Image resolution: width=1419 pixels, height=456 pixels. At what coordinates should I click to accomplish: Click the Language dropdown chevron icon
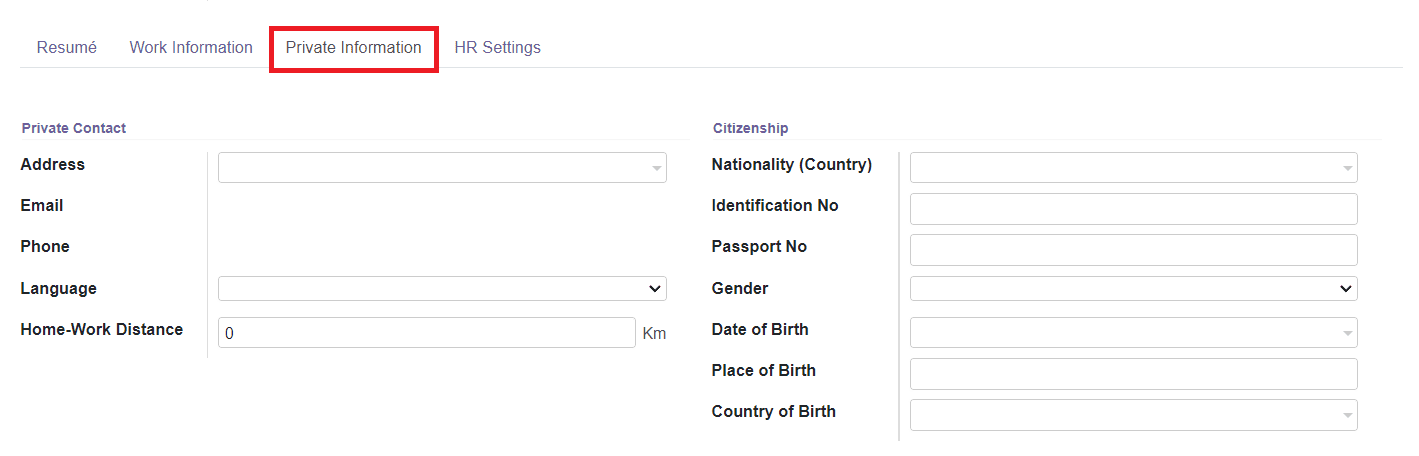(x=655, y=289)
